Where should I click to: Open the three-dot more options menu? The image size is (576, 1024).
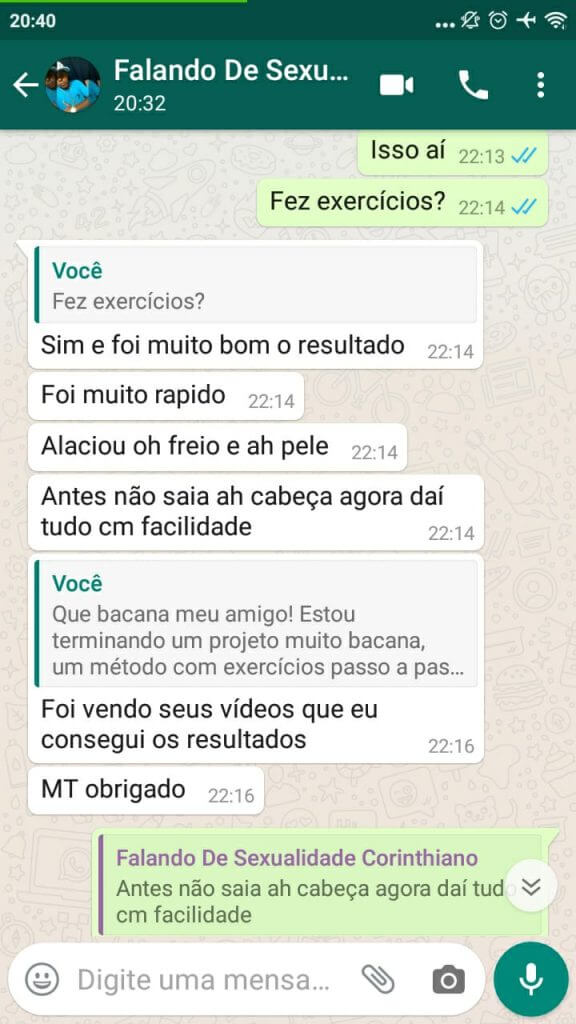(540, 85)
